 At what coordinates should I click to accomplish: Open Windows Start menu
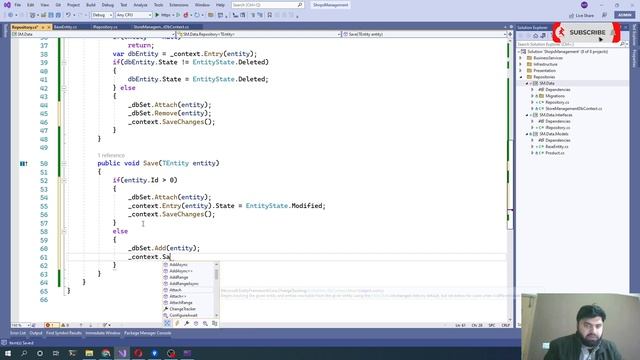[x=8, y=353]
